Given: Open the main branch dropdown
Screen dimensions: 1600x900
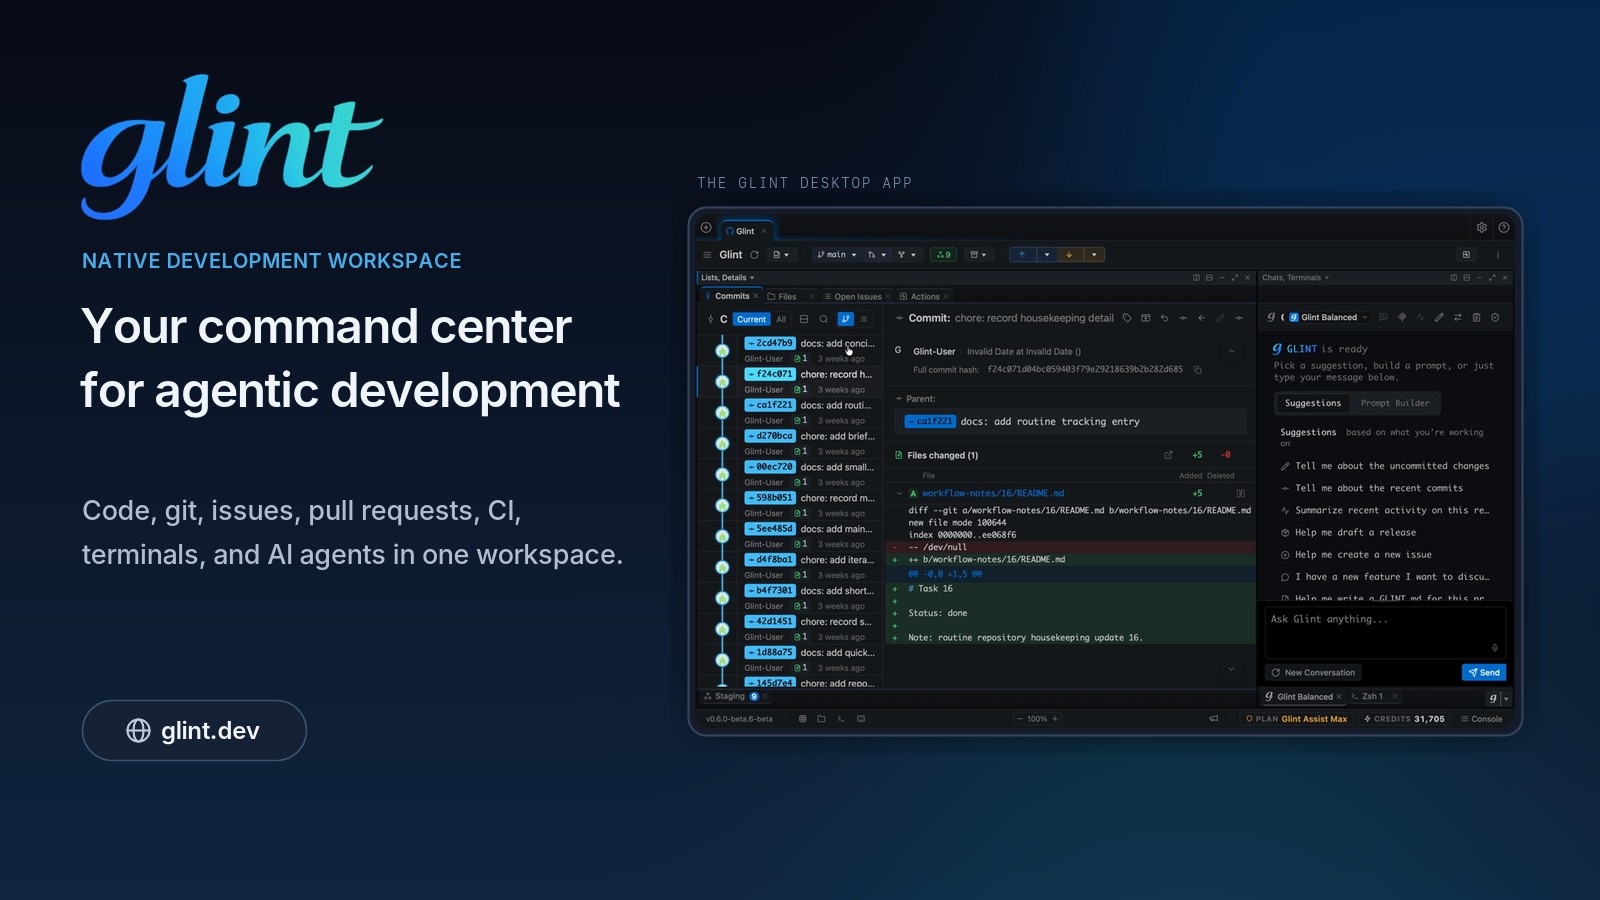Looking at the screenshot, I should click(x=837, y=255).
